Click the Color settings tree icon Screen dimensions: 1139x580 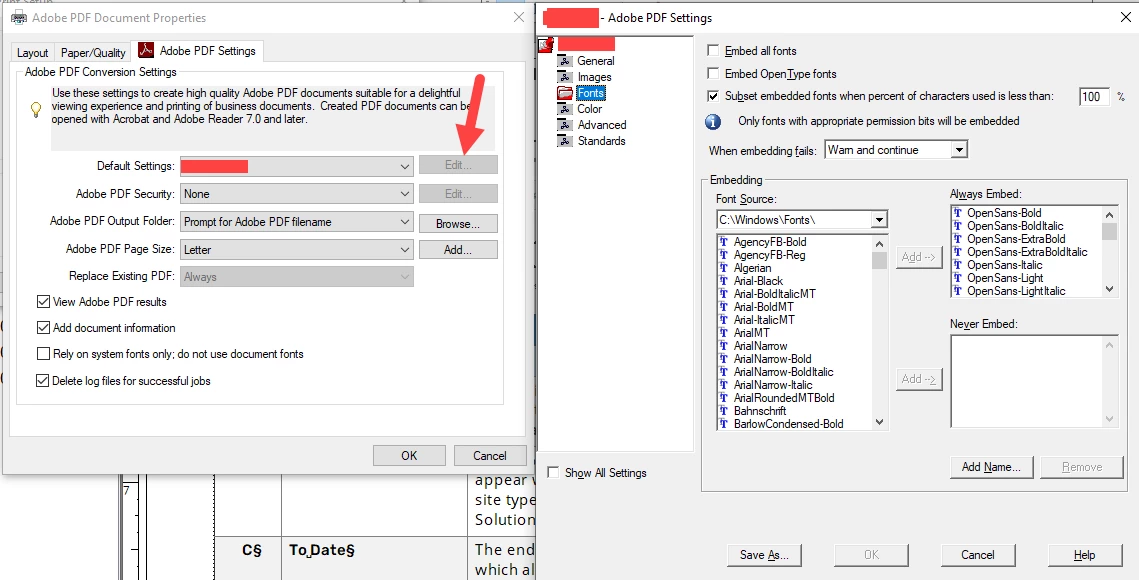coord(564,109)
